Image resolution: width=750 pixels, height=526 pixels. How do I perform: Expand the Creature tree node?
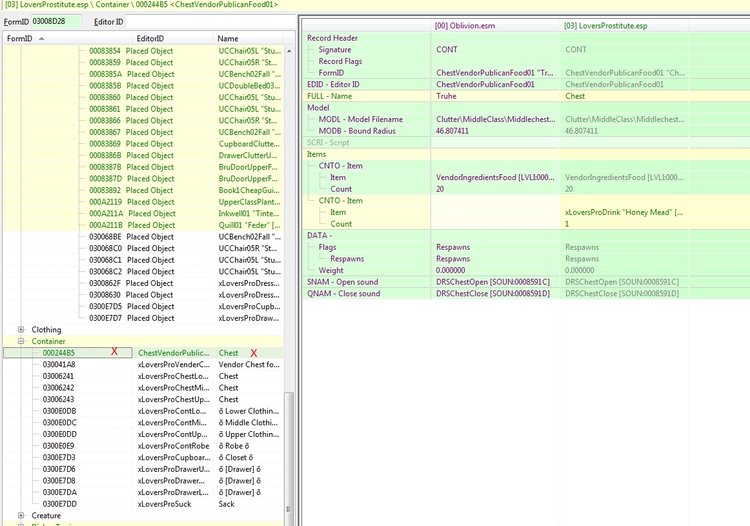pyautogui.click(x=21, y=515)
